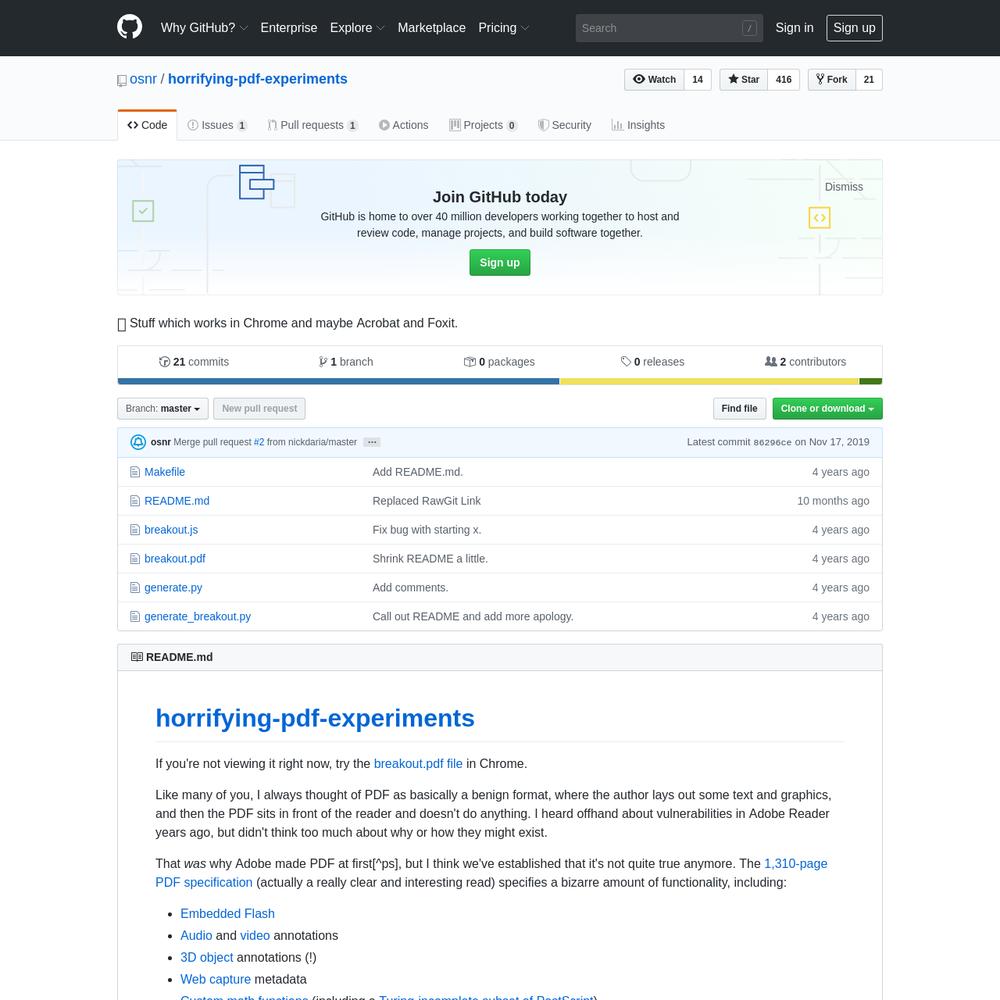The width and height of the screenshot is (1000, 1000).
Task: Switch to the Issues tab
Action: click(x=217, y=125)
